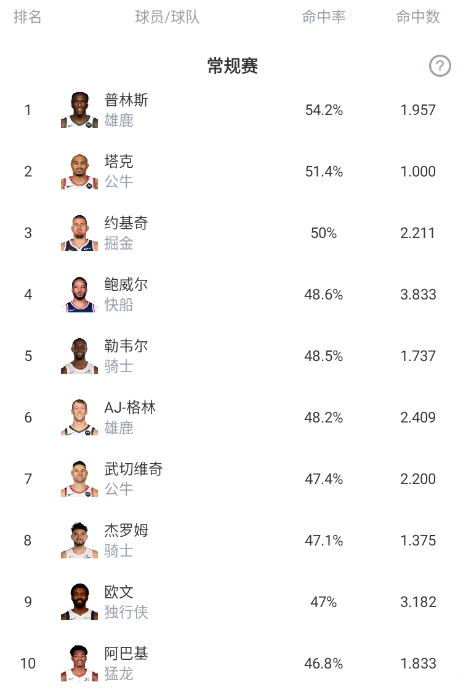The width and height of the screenshot is (466, 695).
Task: Open player name 阿巴基
Action: [x=126, y=653]
